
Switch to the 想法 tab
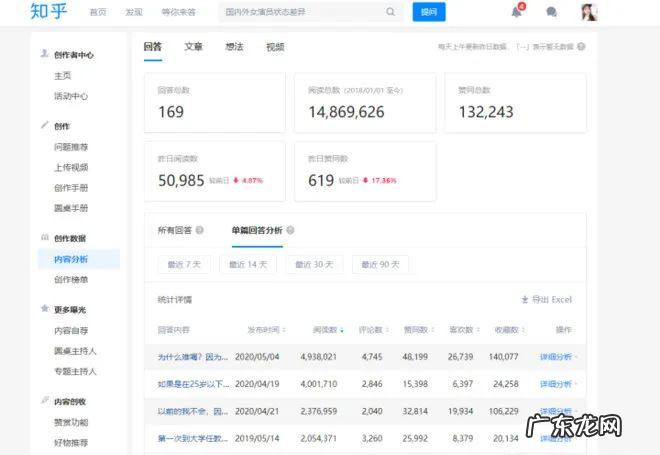(234, 47)
